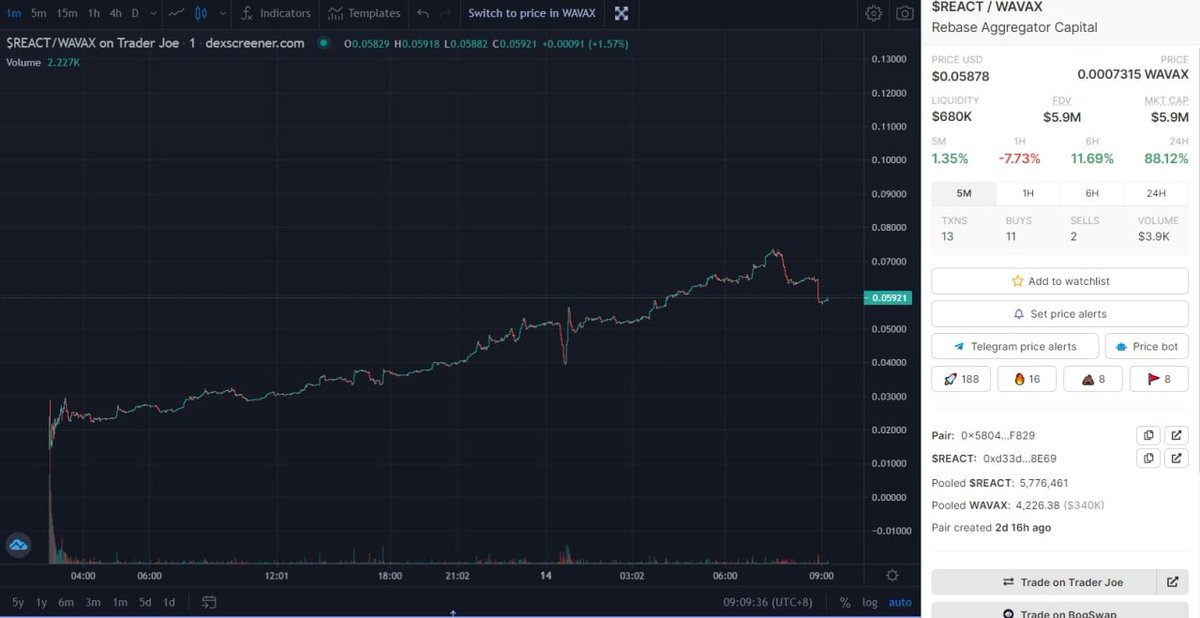This screenshot has height=618, width=1200.
Task: Switch stats to 5M tab
Action: click(x=963, y=193)
